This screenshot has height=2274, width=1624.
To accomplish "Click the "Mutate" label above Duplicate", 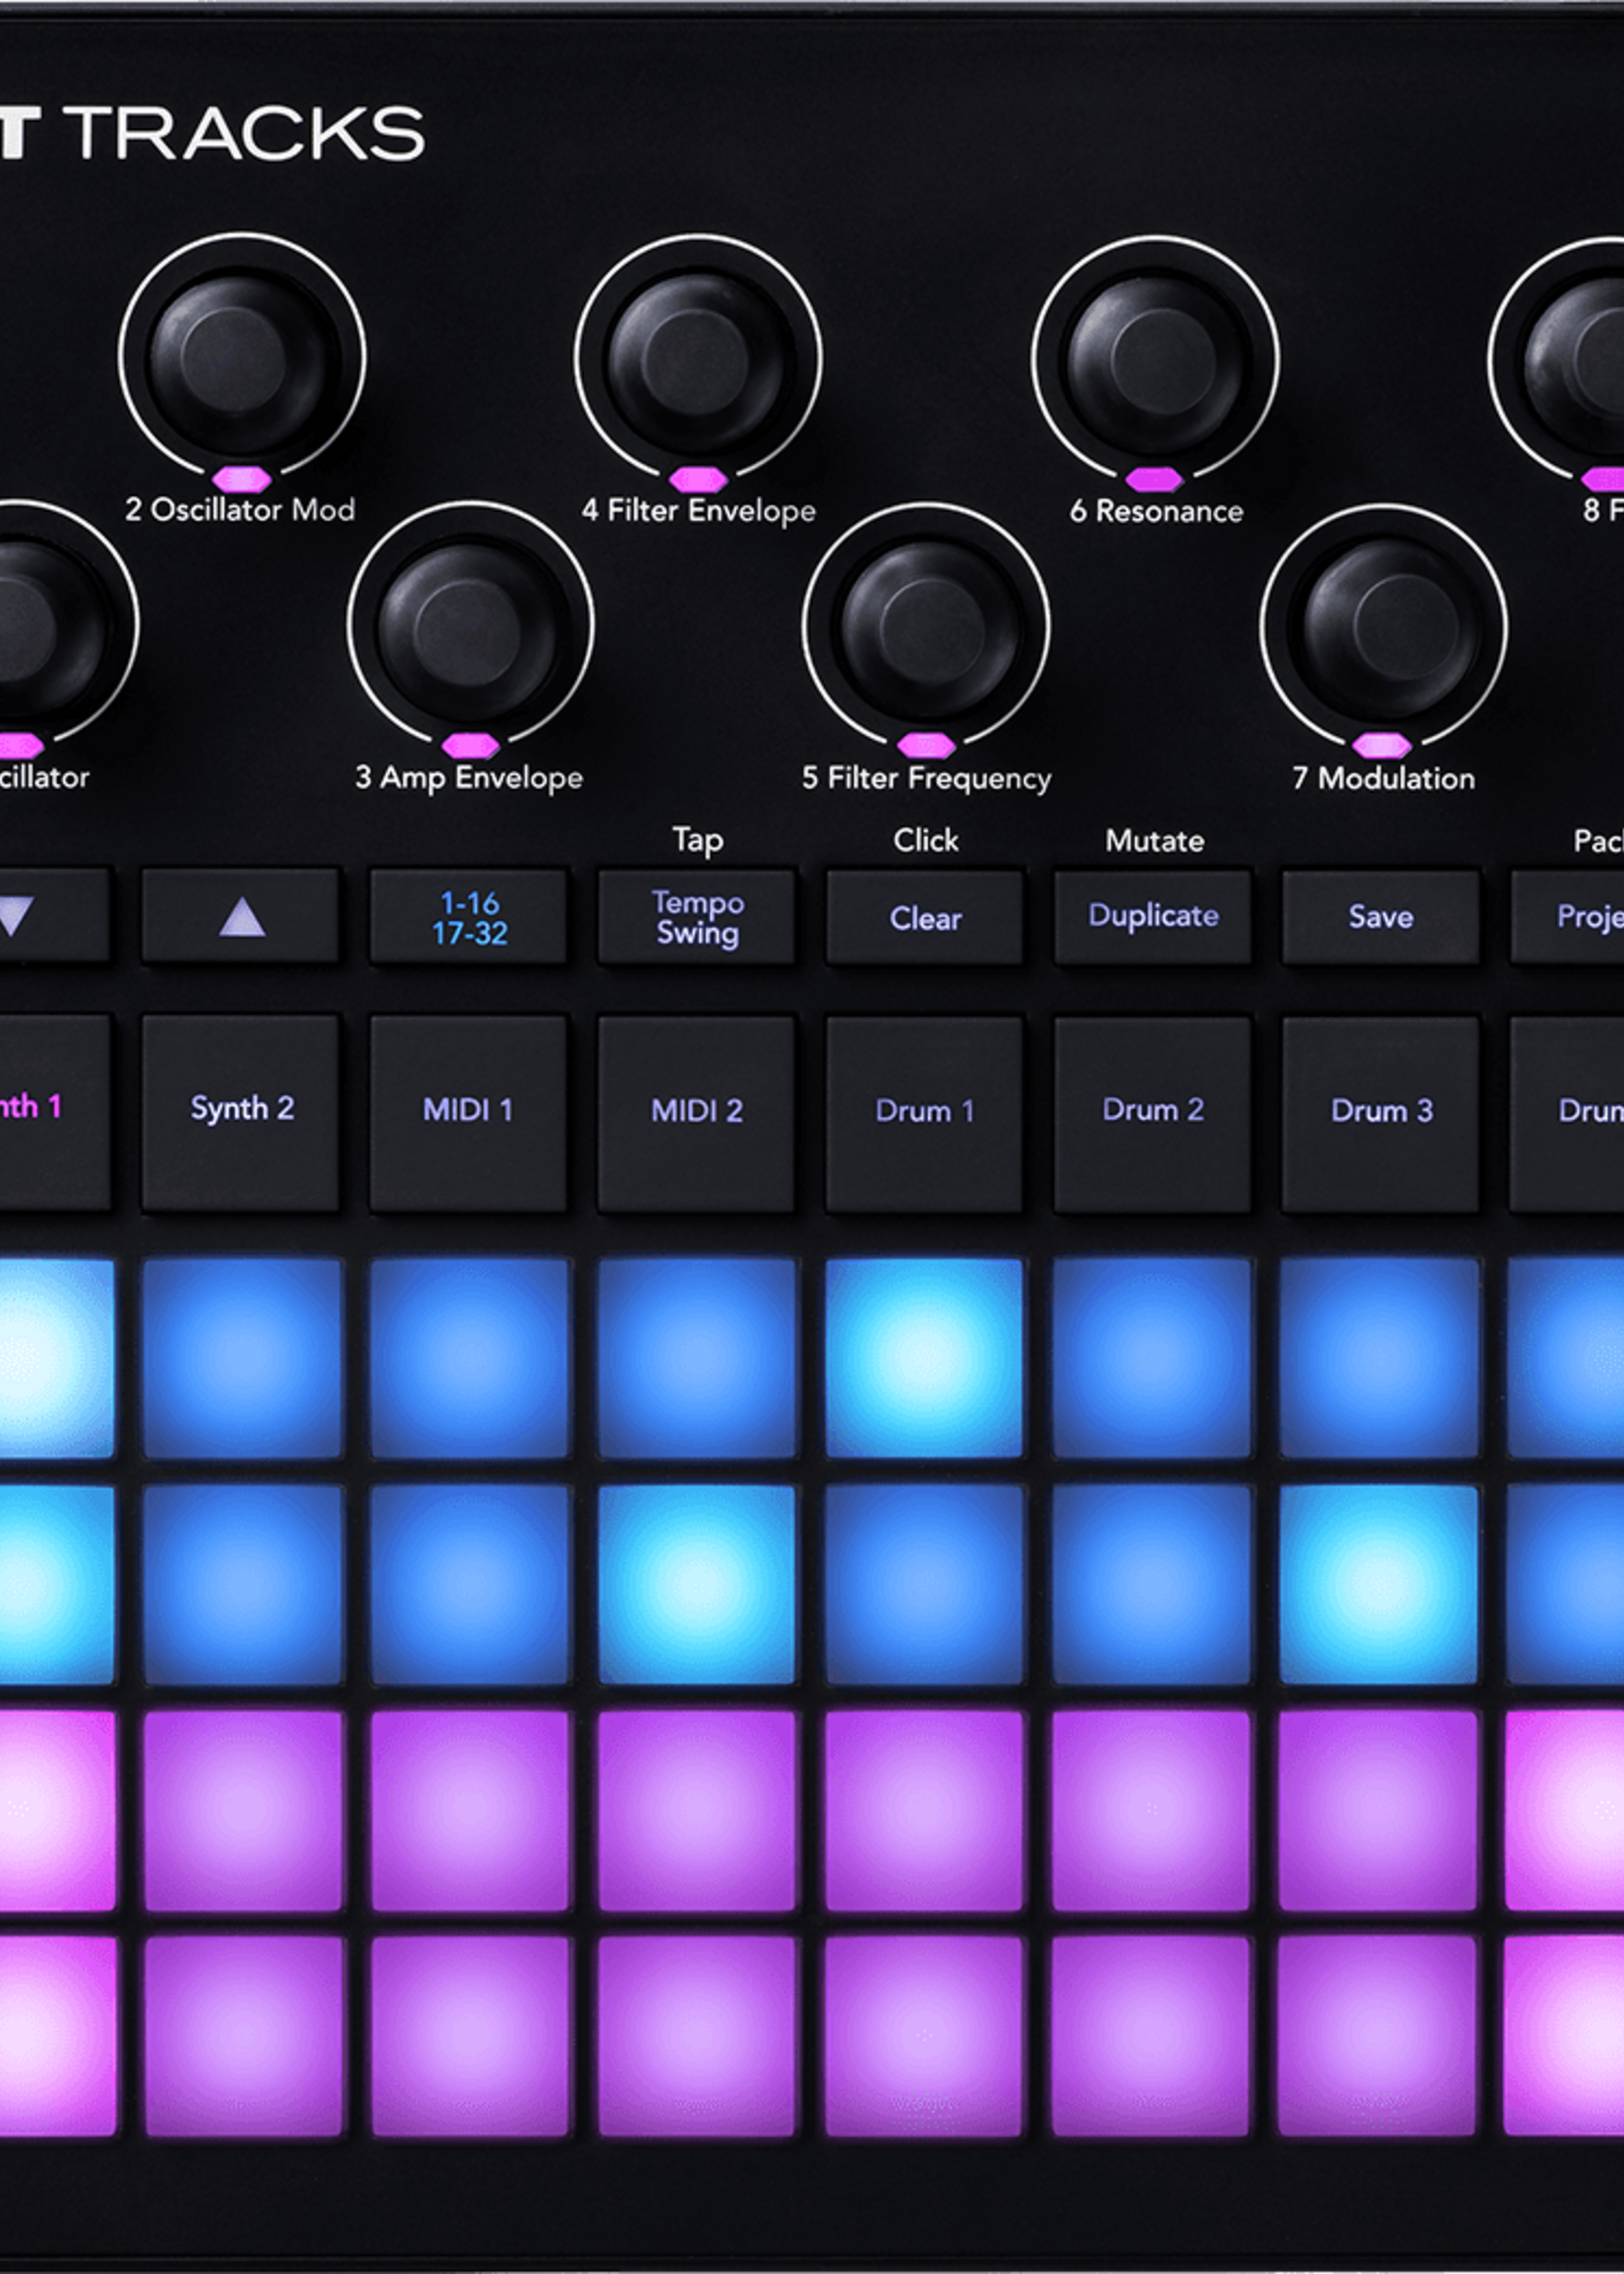I will click(1154, 841).
